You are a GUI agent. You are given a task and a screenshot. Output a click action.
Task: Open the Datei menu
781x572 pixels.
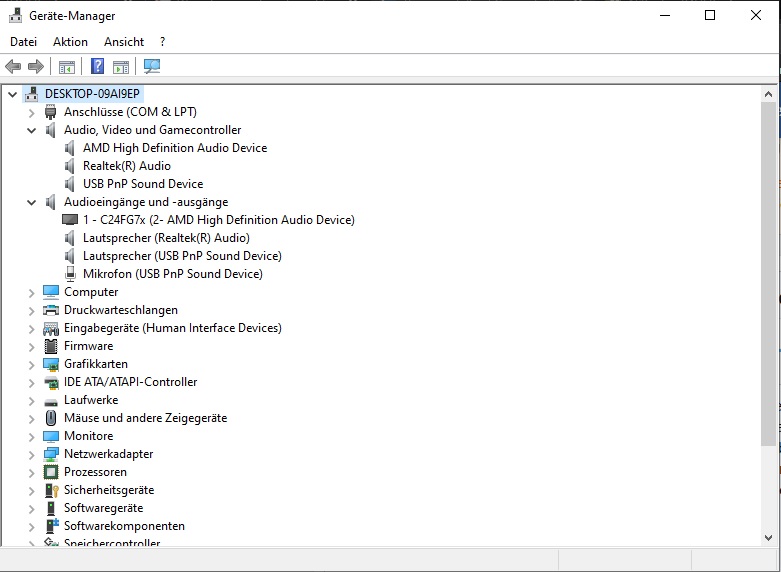coord(23,42)
